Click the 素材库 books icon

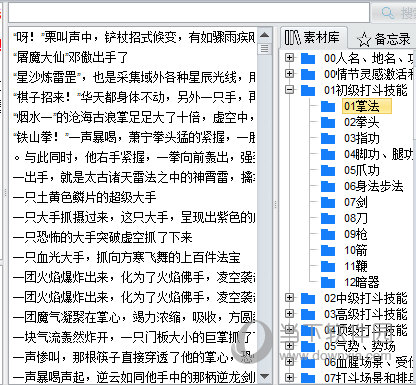(292, 37)
